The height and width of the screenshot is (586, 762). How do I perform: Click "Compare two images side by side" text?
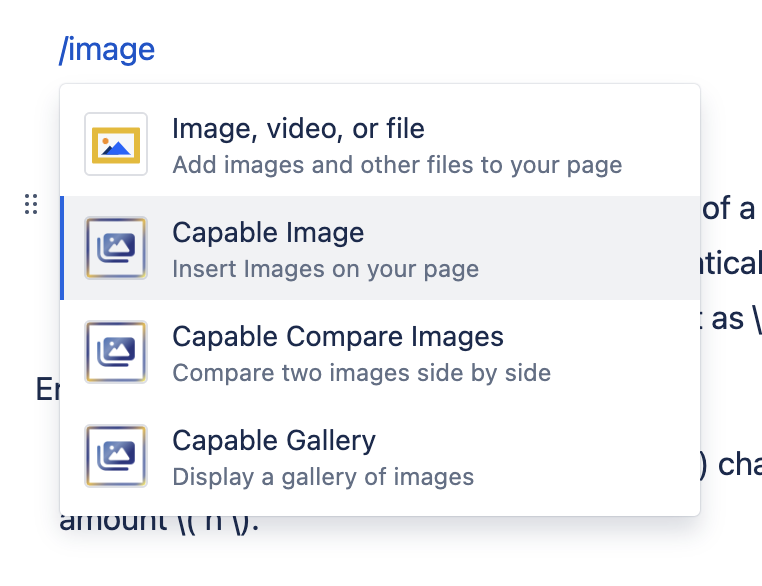(361, 373)
